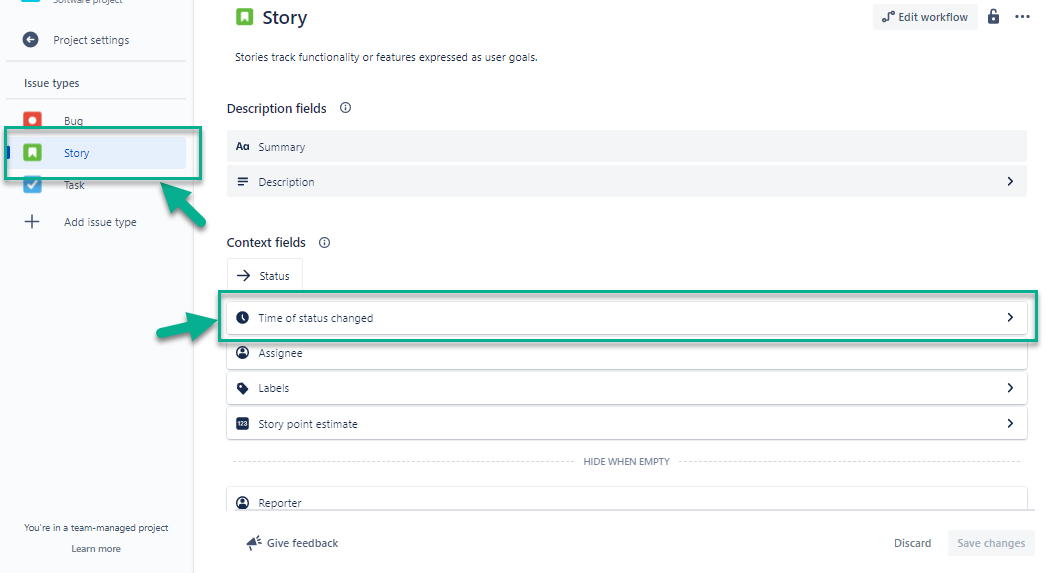The image size is (1060, 573).
Task: Open the three-dots more options menu
Action: coord(1022,17)
